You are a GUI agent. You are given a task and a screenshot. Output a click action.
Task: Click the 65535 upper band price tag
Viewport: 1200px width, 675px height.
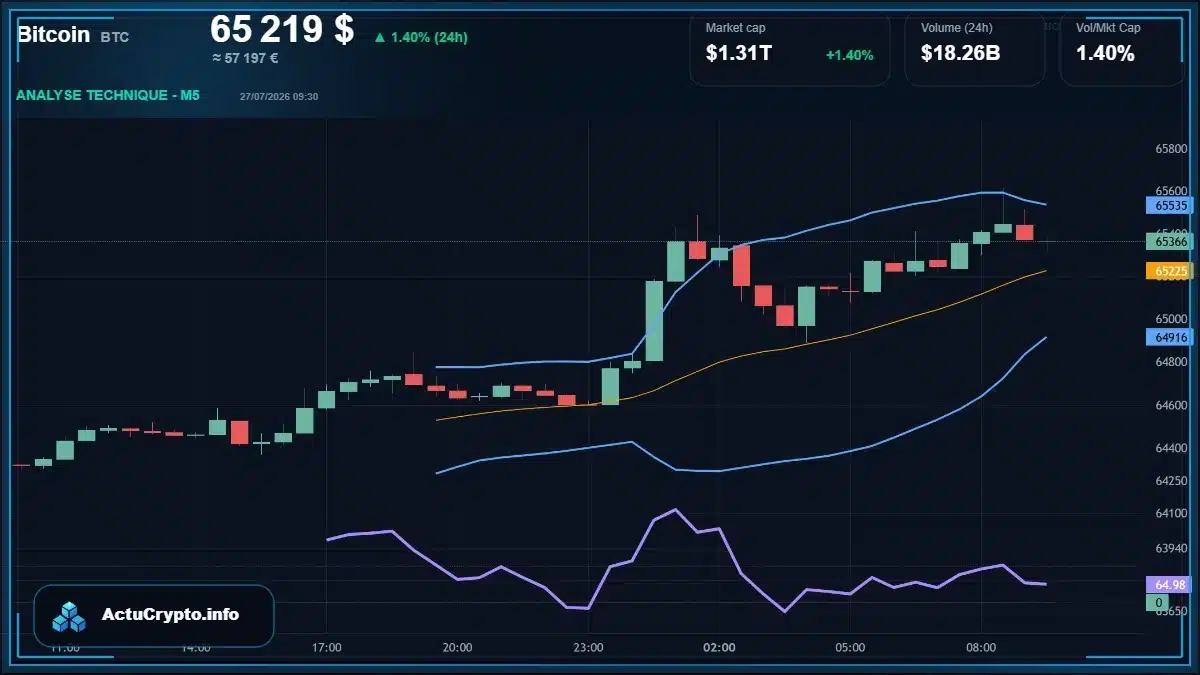pos(1170,205)
